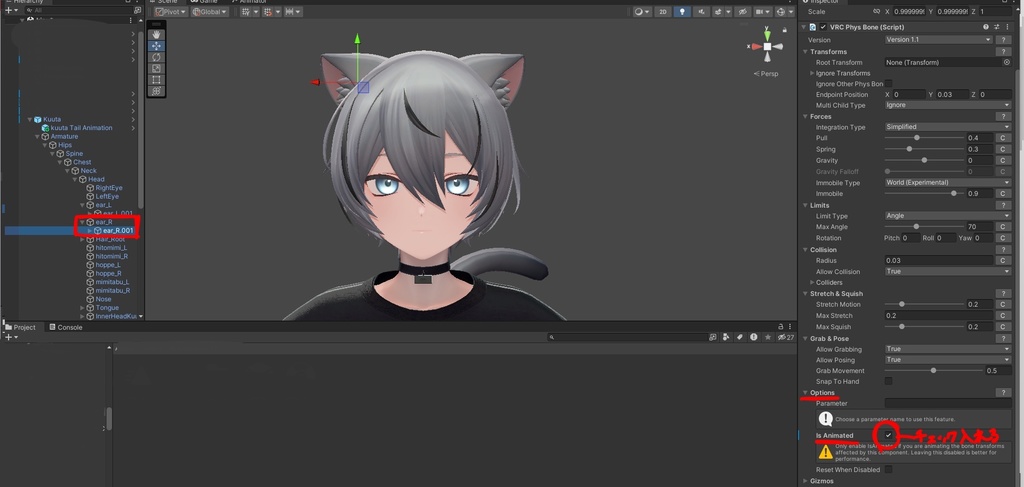1024x487 pixels.
Task: Switch to the Project tab
Action: pos(20,328)
